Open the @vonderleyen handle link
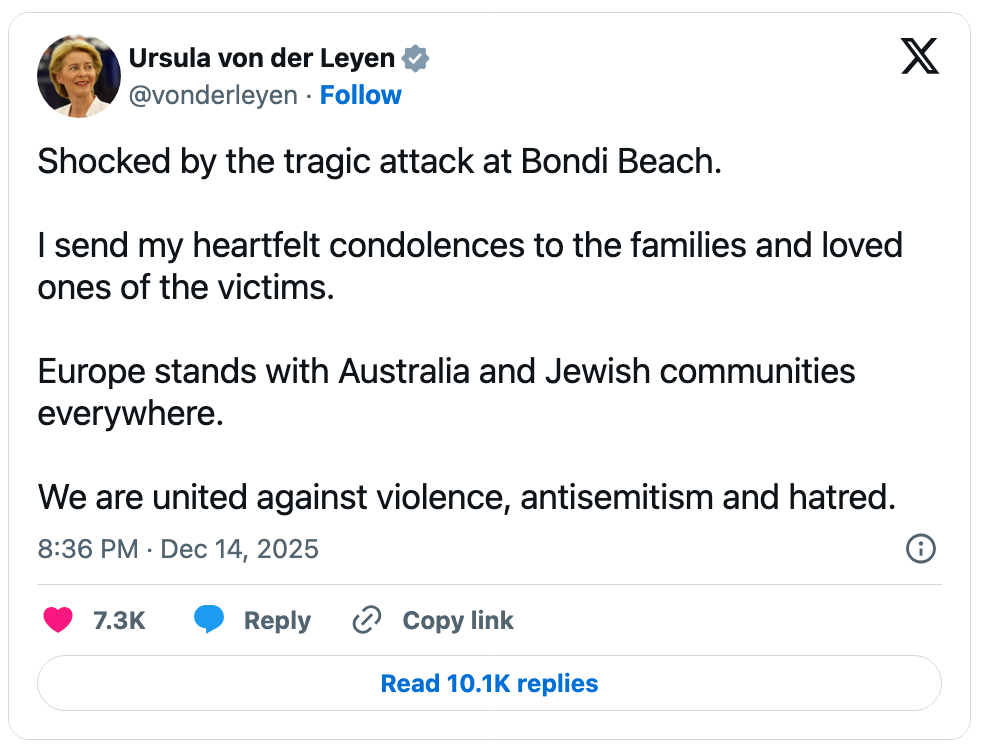This screenshot has width=987, height=751. 213,95
